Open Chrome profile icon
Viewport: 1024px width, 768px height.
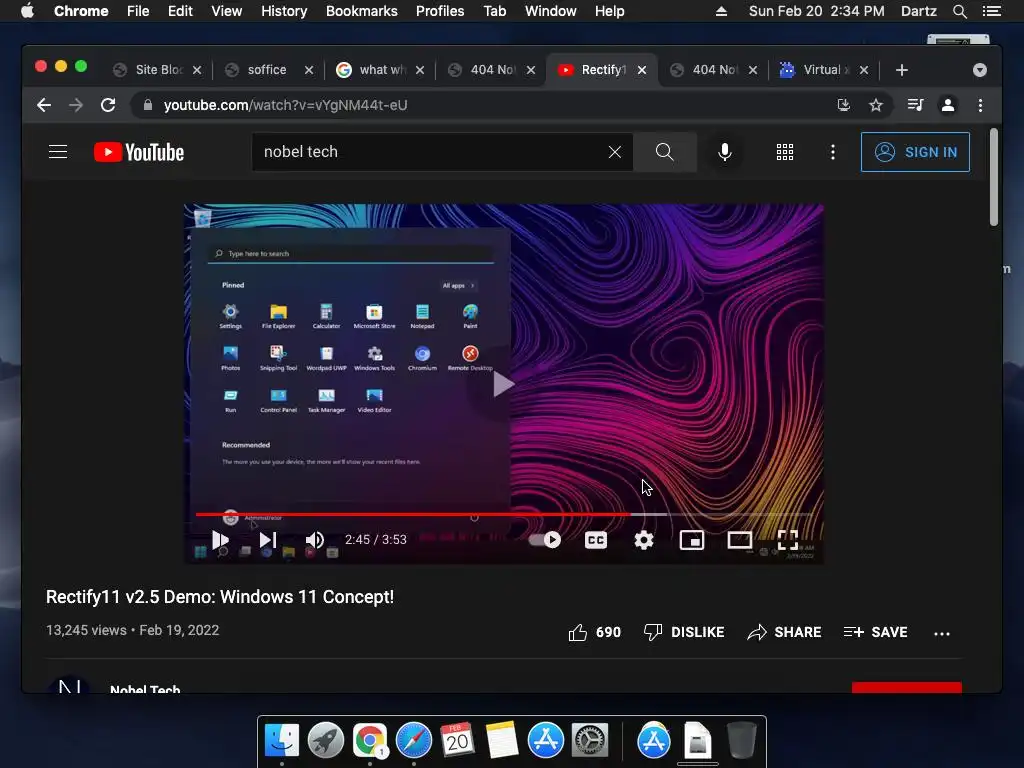[948, 105]
